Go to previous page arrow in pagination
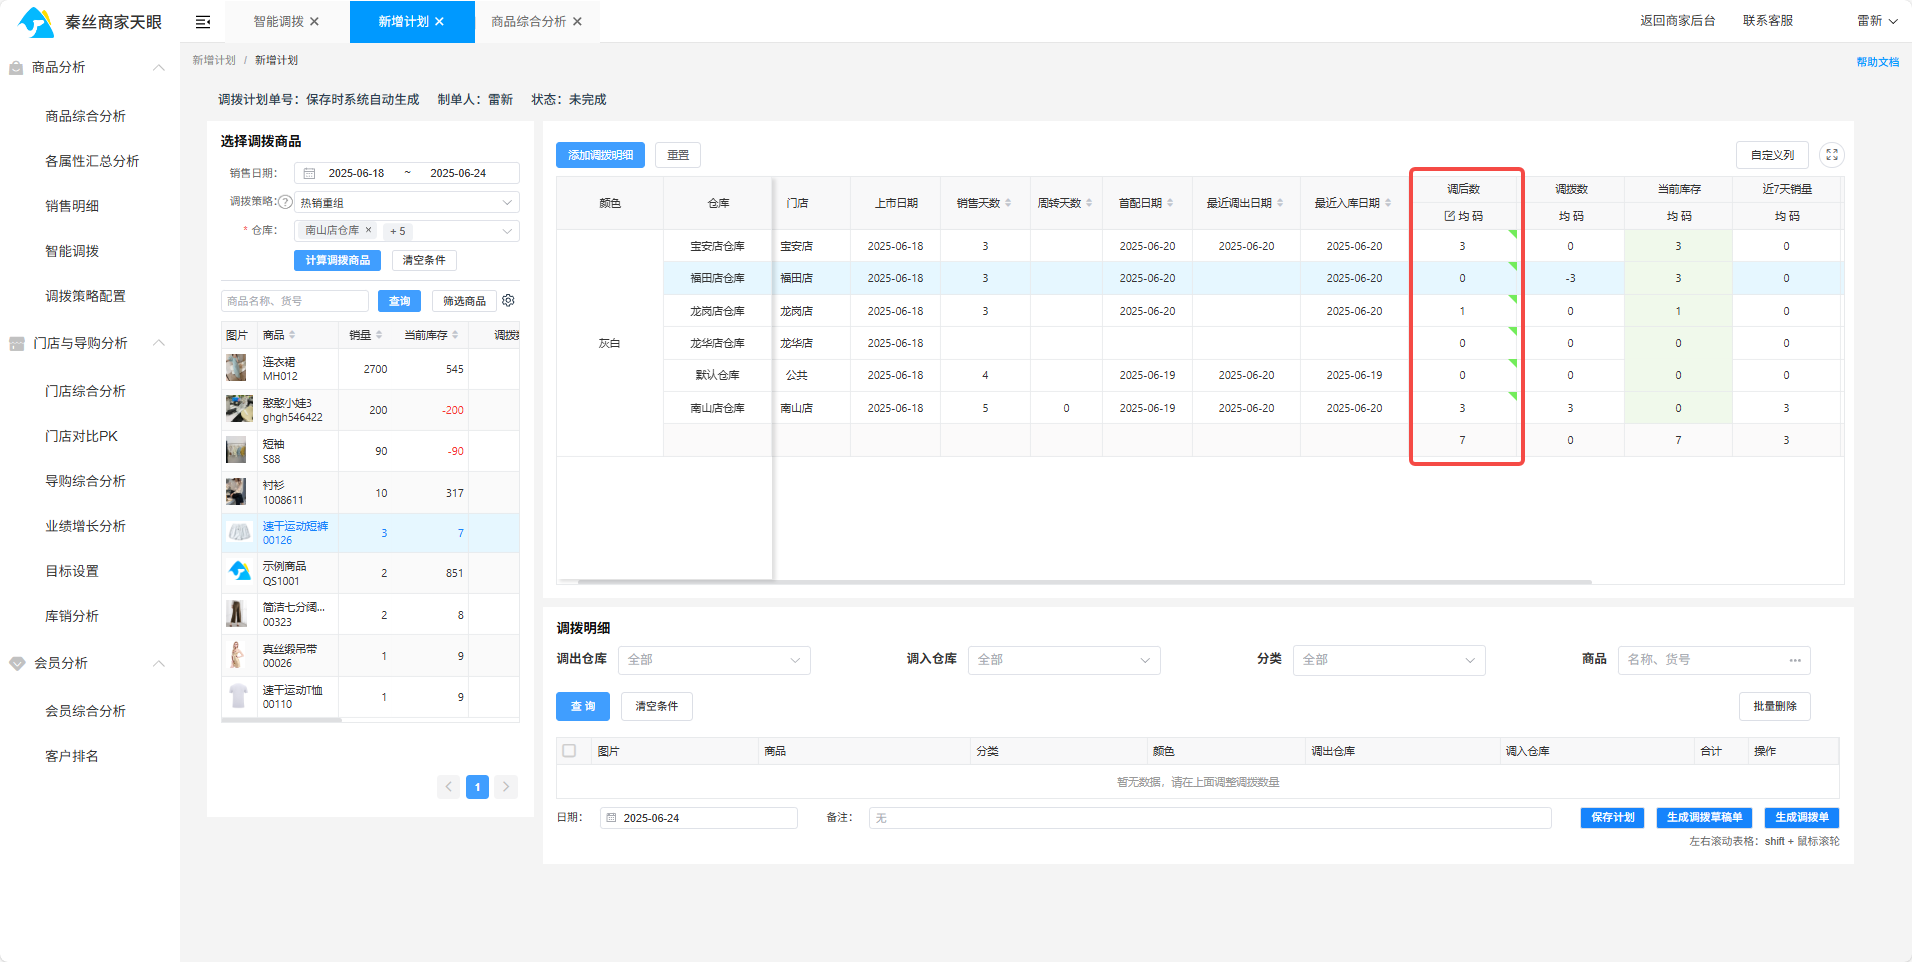Image resolution: width=1912 pixels, height=962 pixels. tap(449, 787)
